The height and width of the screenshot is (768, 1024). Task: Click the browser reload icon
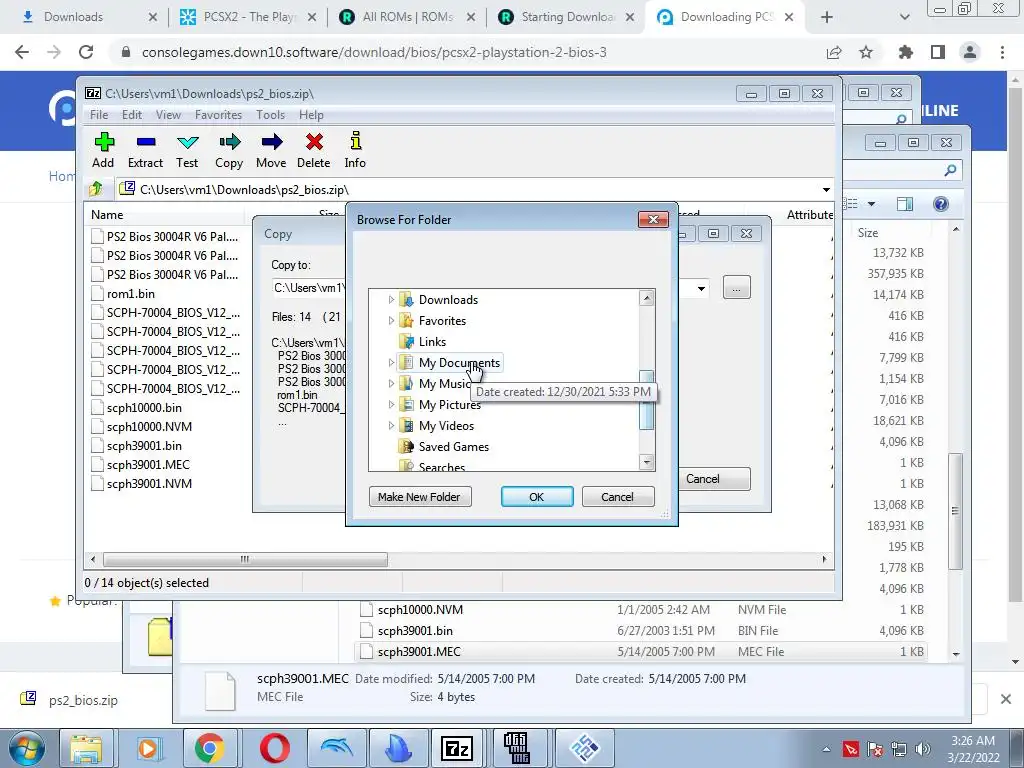(86, 52)
